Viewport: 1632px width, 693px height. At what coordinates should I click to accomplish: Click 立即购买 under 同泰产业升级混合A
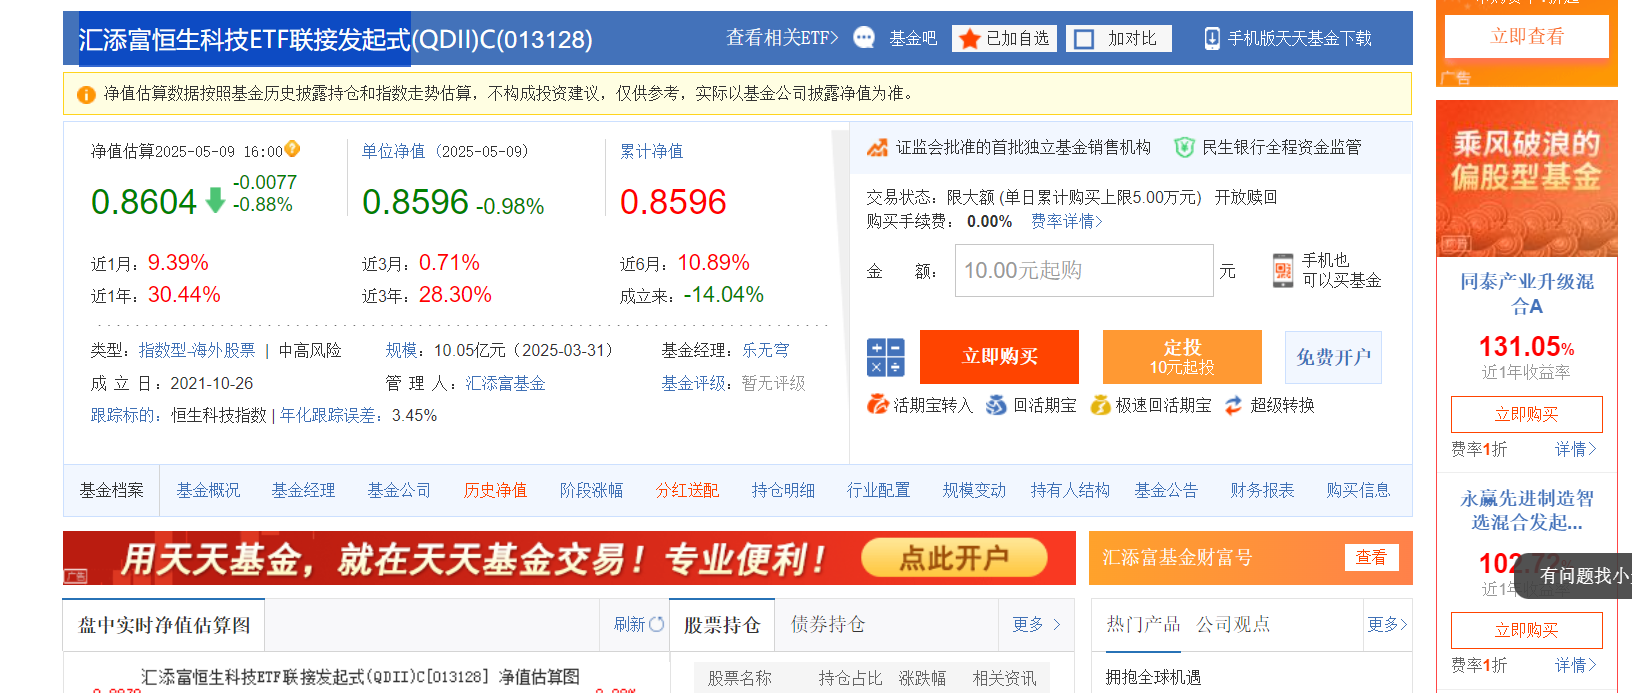pos(1527,414)
